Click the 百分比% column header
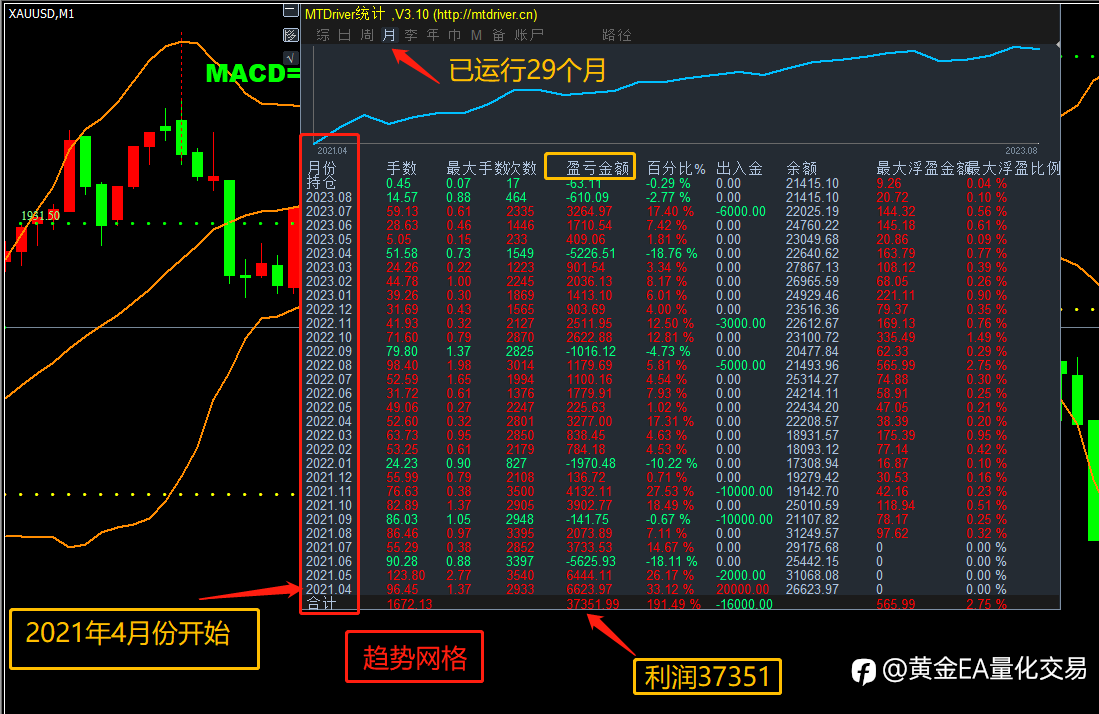This screenshot has height=714, width=1099. [676, 168]
